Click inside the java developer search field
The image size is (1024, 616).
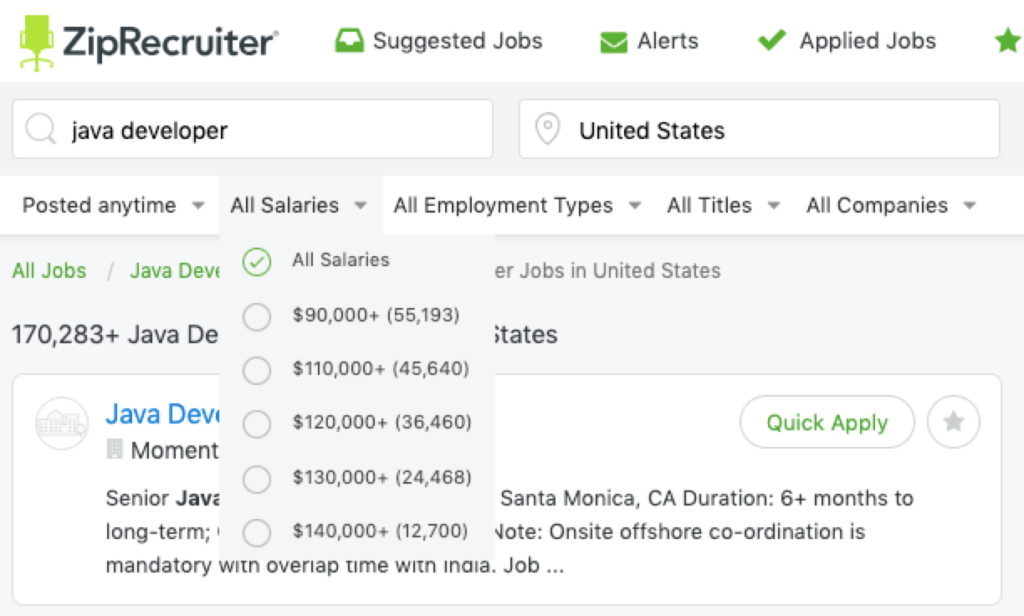click(x=250, y=129)
